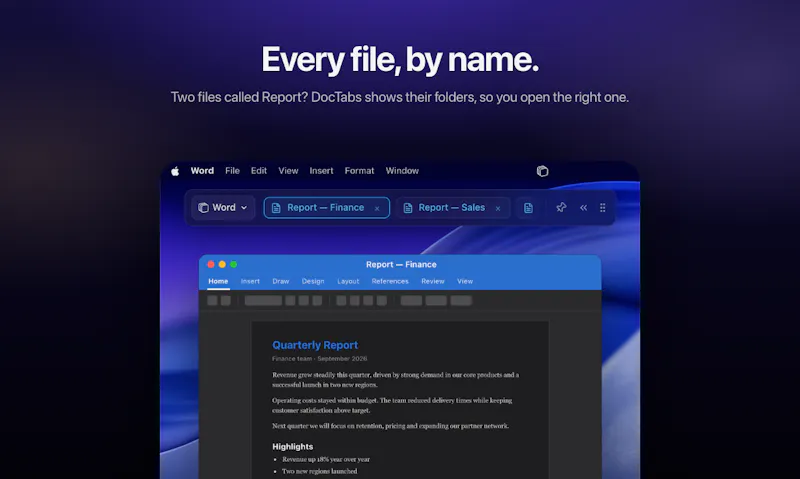
Task: Close the Report — Finance tab
Action: [377, 208]
